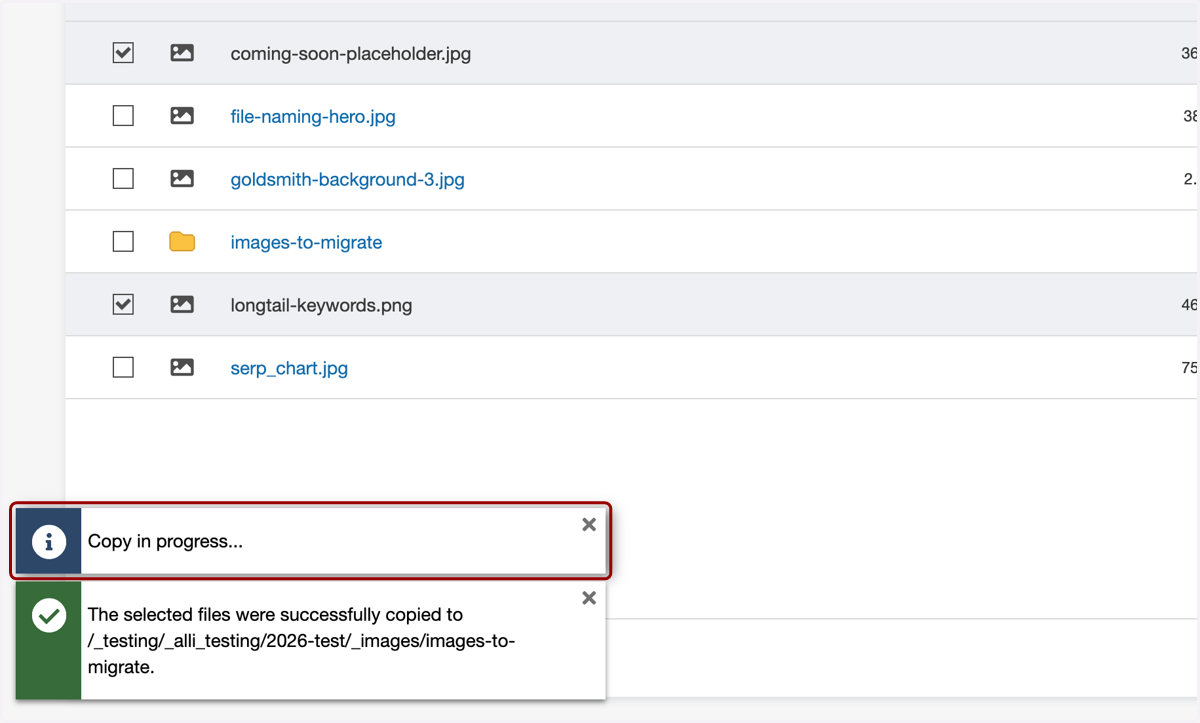The image size is (1200, 723).
Task: Click the Copy in progress... message text
Action: (x=165, y=542)
